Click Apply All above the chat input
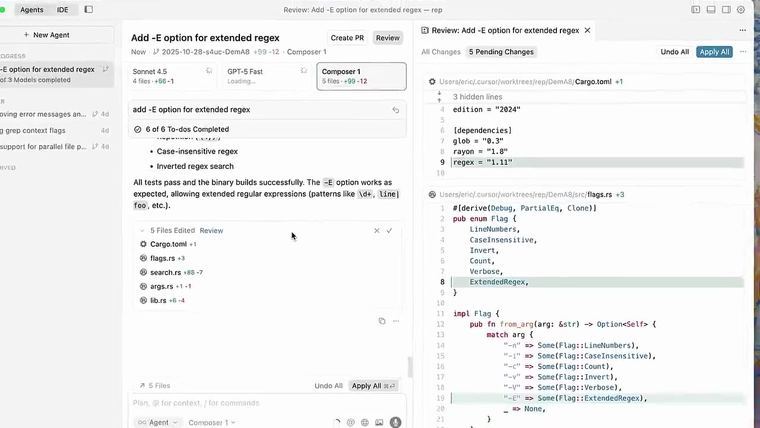 point(373,386)
